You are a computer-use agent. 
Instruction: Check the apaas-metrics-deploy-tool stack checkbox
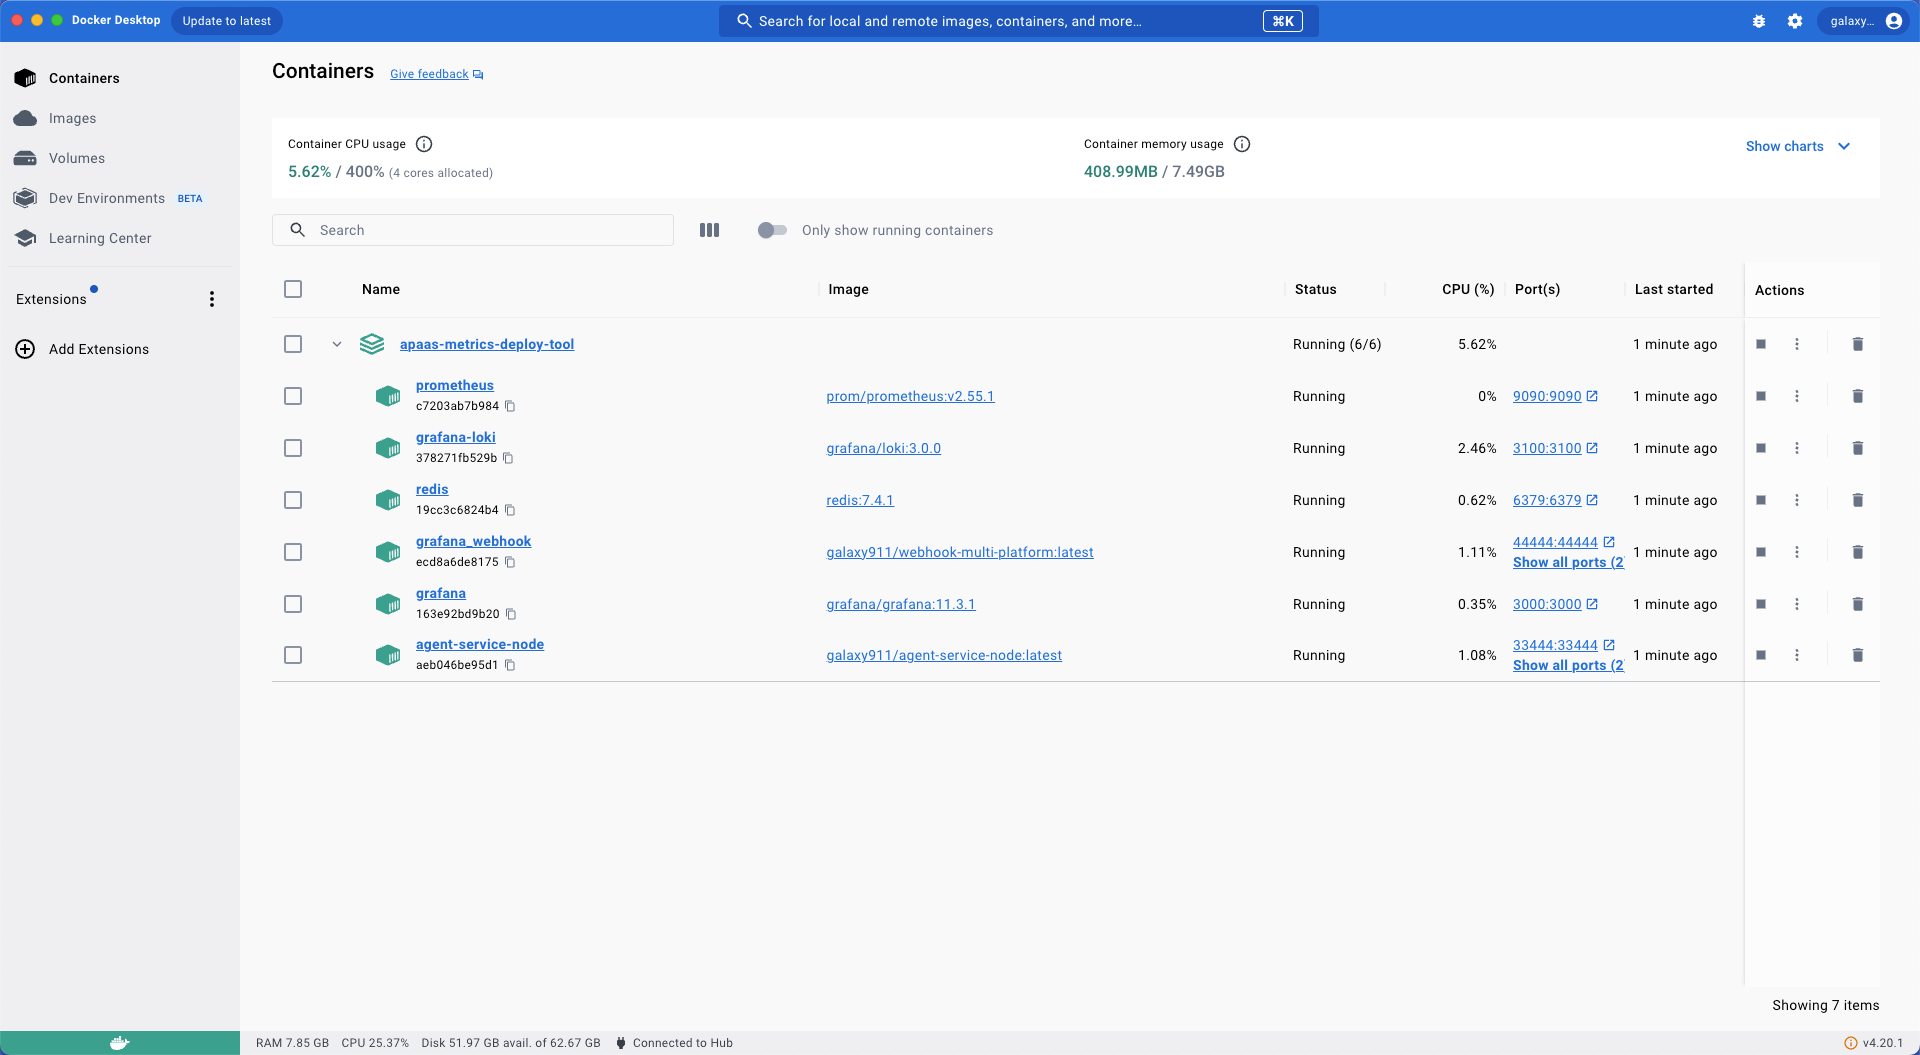tap(293, 344)
